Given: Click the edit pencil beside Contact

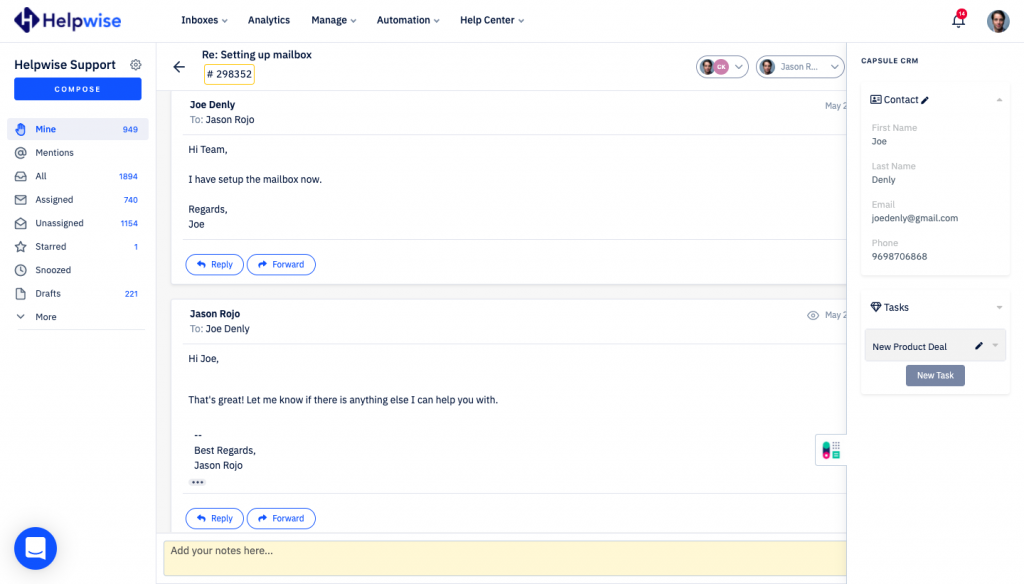Looking at the screenshot, I should click(925, 100).
